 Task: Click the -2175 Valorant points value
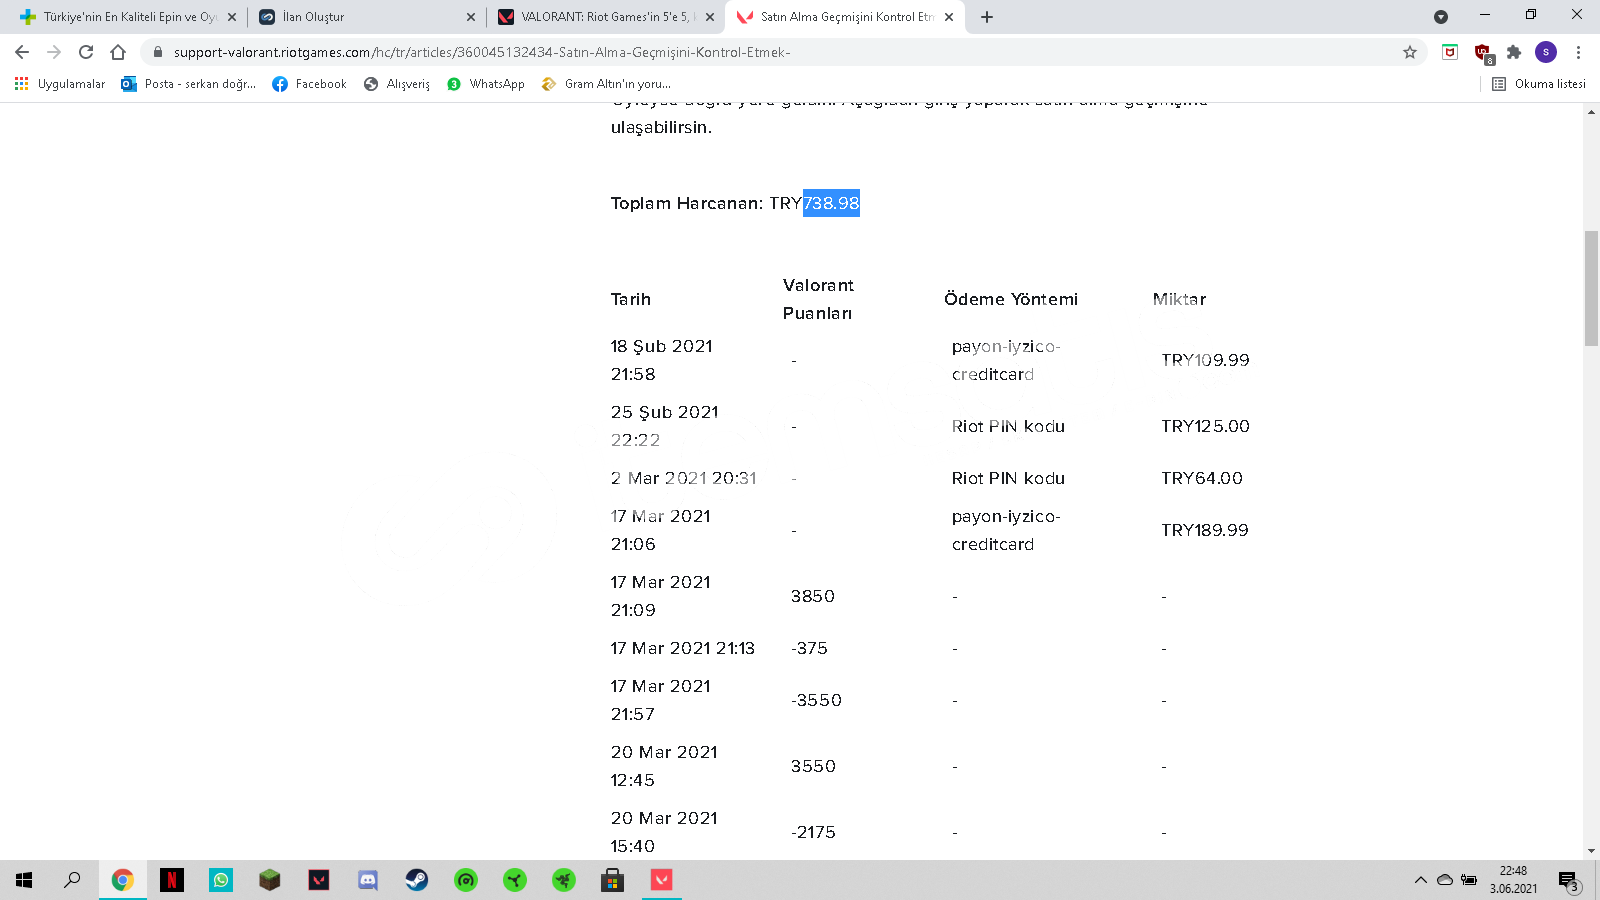click(813, 832)
